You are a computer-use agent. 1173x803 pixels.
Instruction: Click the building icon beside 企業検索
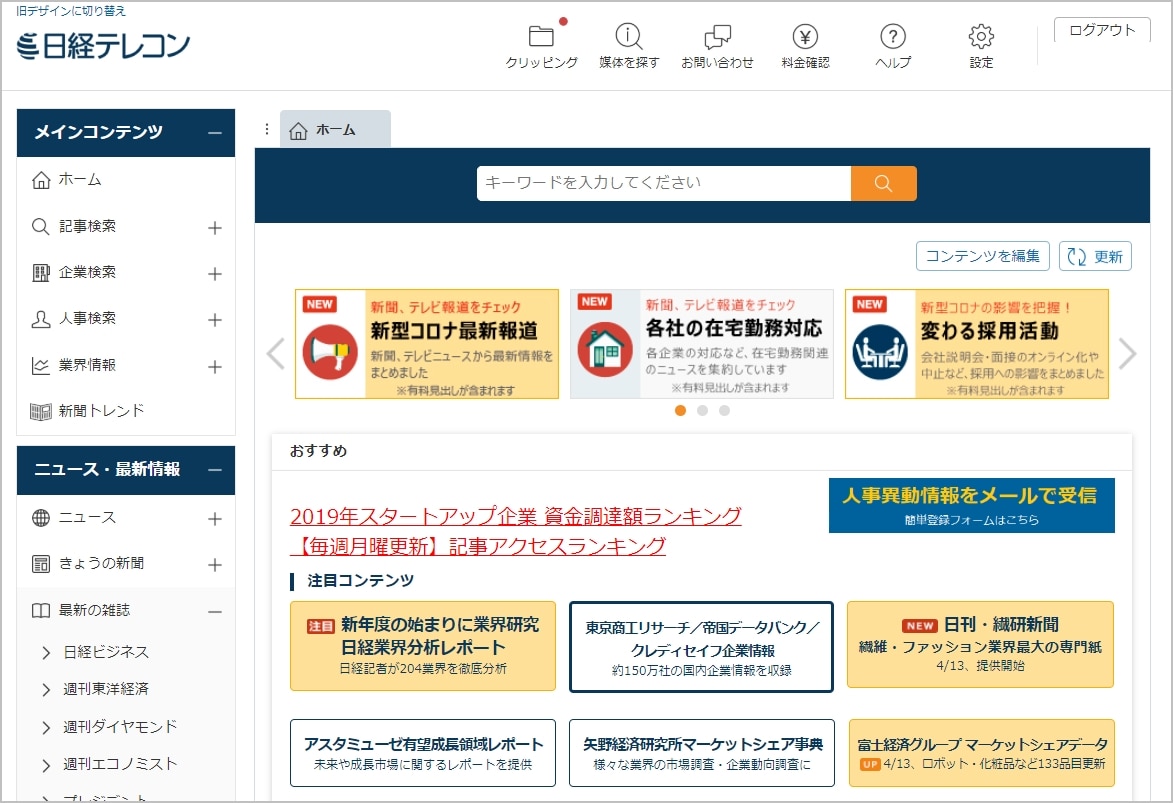click(41, 273)
